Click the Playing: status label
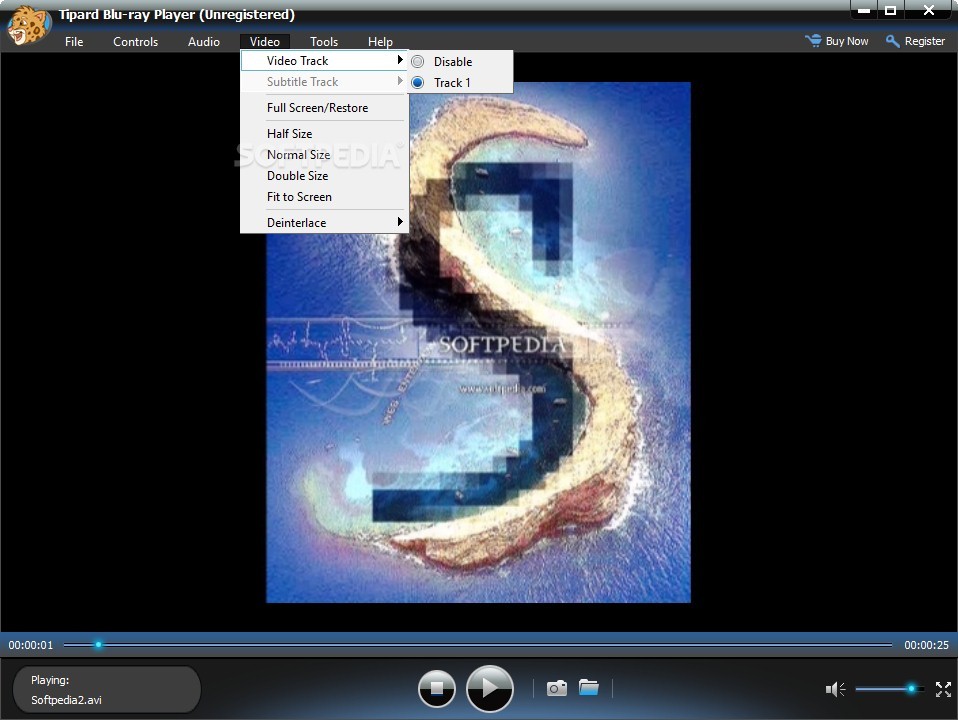Screen dimensions: 958x720 pyautogui.click(x=50, y=680)
